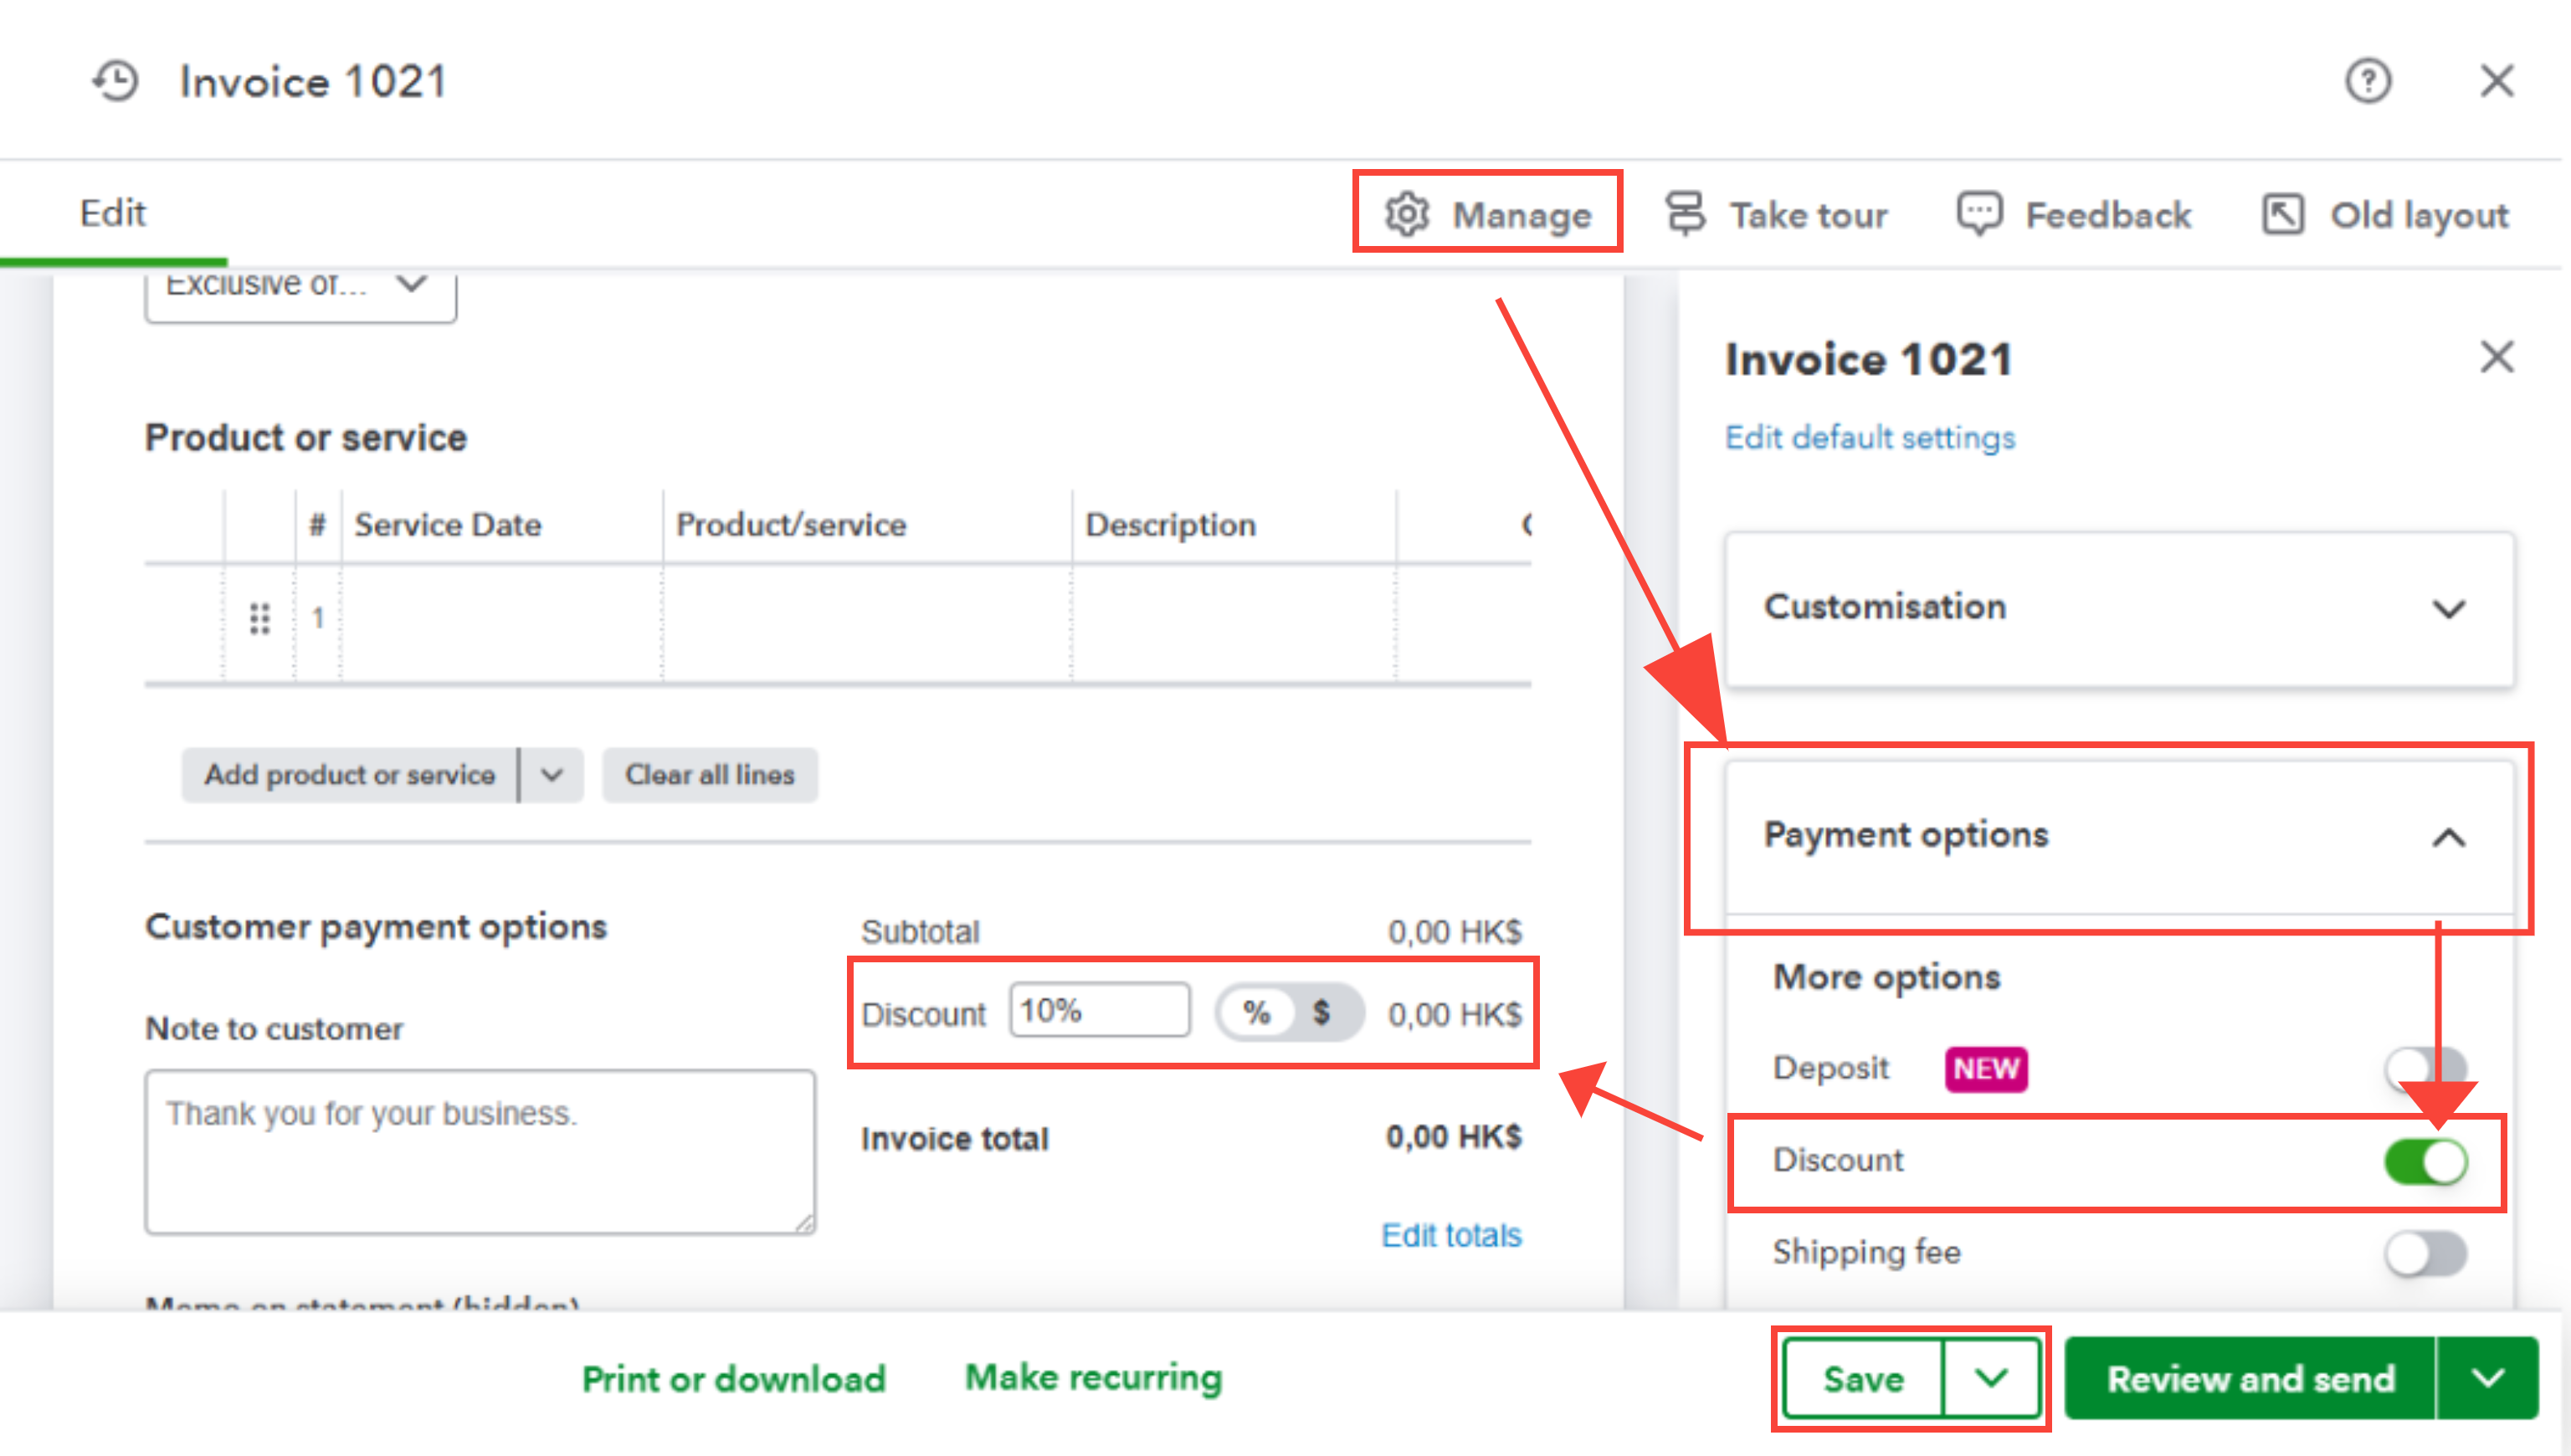Click Review and send button

pyautogui.click(x=2250, y=1378)
